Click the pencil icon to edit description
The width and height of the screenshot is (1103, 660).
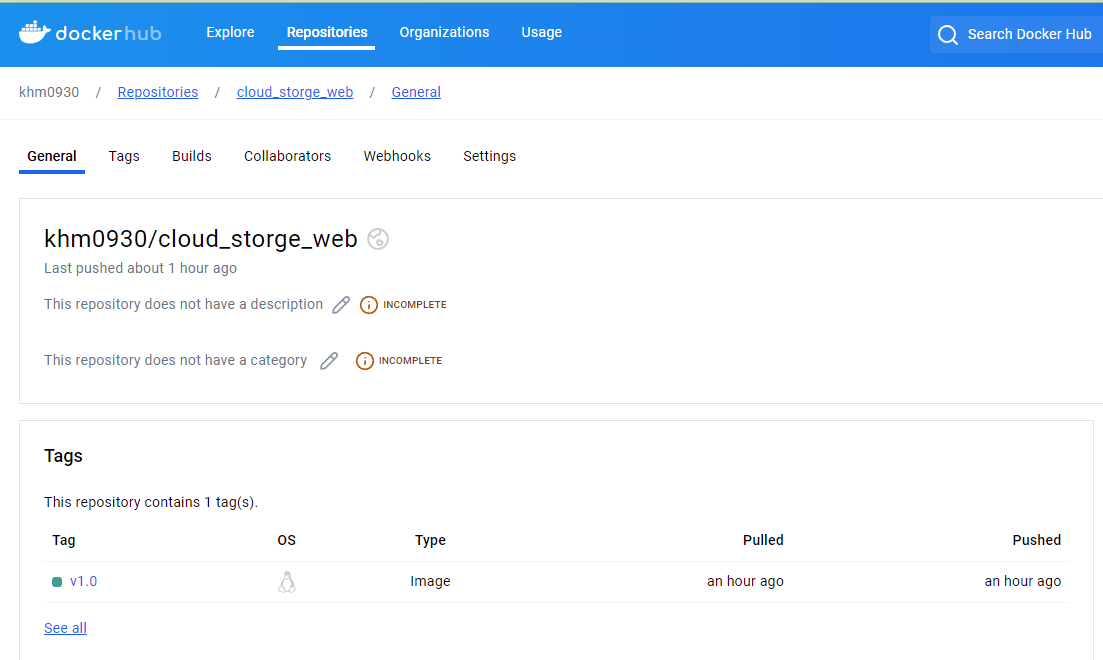pos(341,305)
